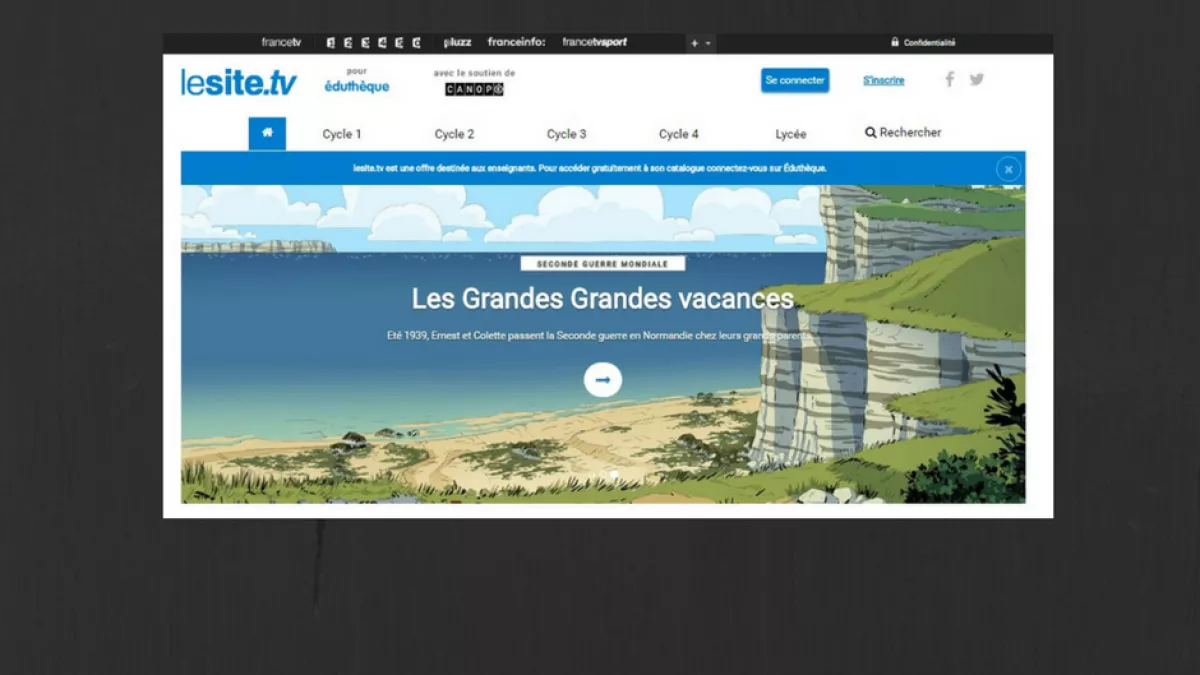Viewport: 1200px width, 675px height.
Task: Open the pluzz link in top bar
Action: click(x=457, y=43)
